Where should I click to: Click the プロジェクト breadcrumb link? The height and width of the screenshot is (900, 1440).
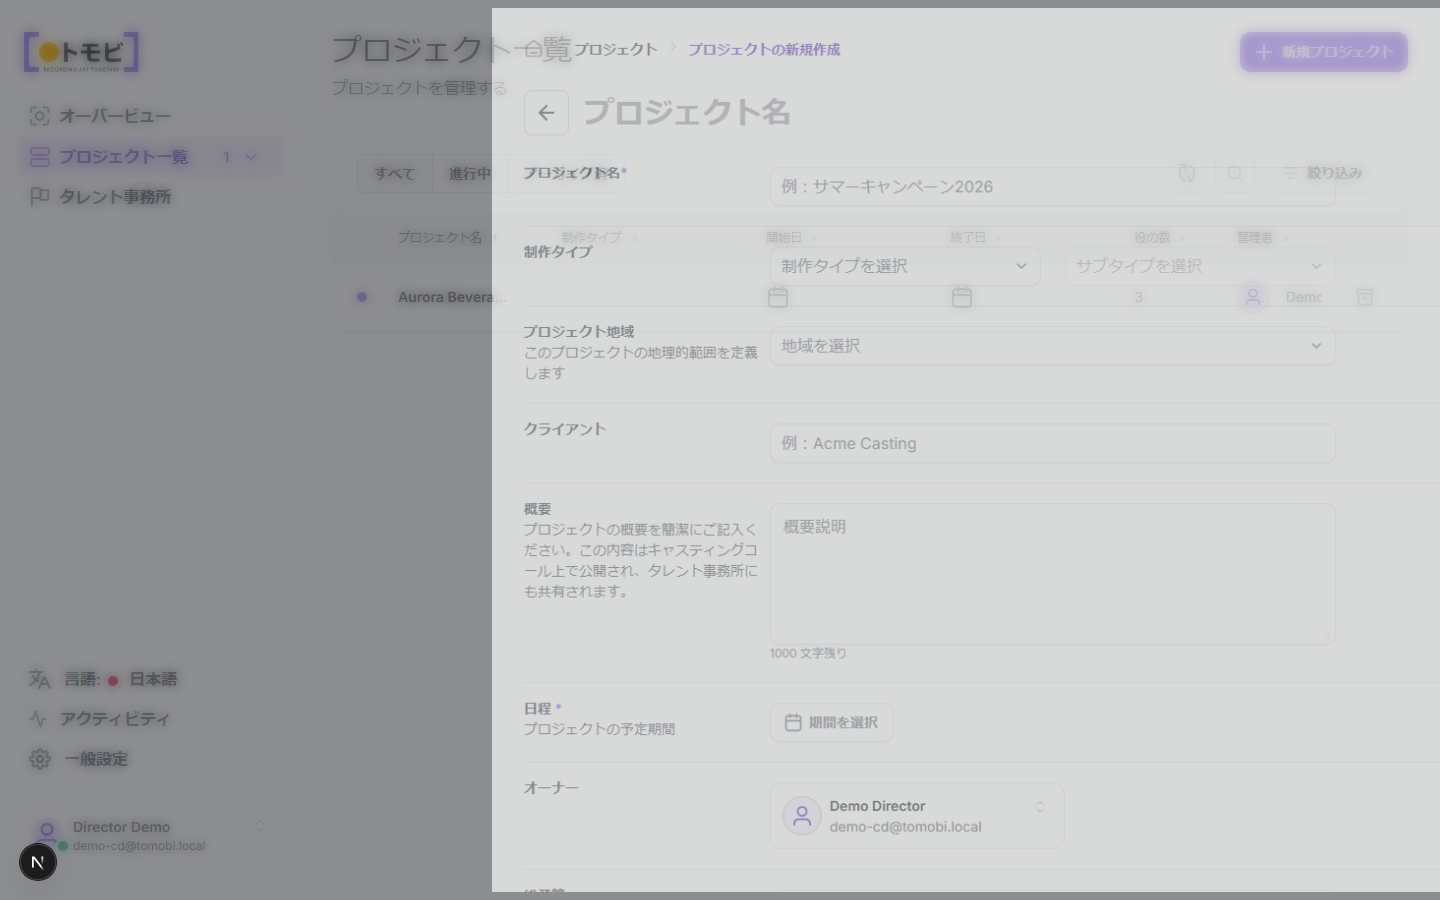(615, 50)
